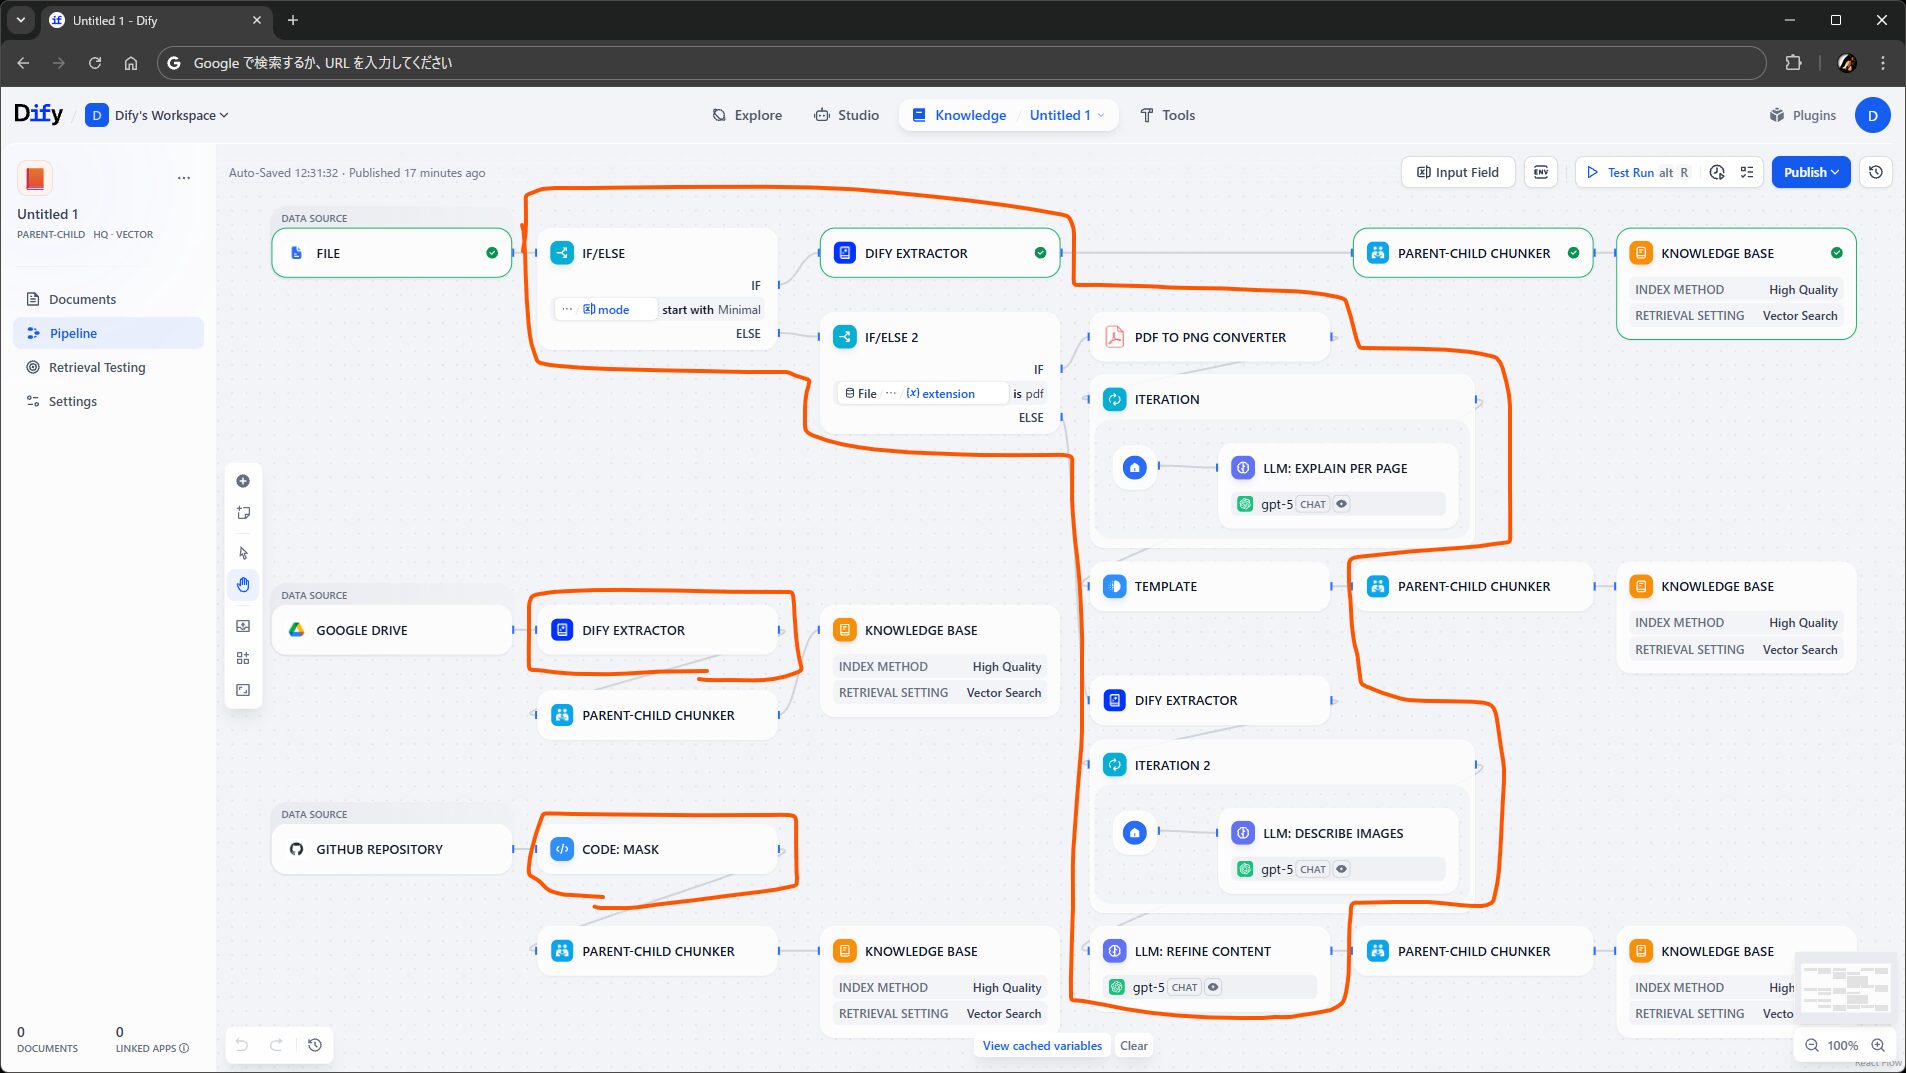Click the add node plus icon
The width and height of the screenshot is (1906, 1073).
(x=243, y=481)
